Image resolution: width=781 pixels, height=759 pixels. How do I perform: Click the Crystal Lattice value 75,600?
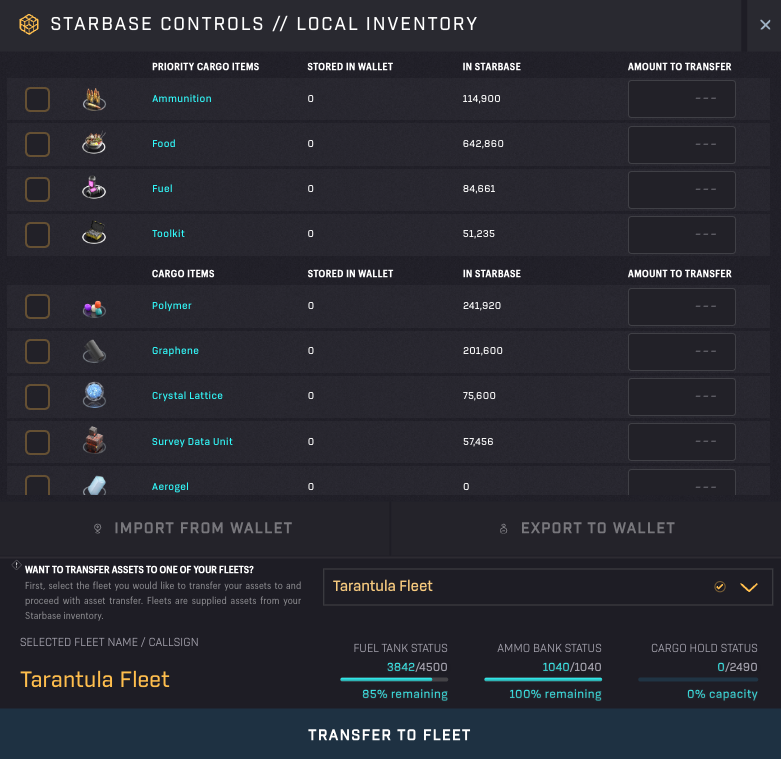click(479, 395)
